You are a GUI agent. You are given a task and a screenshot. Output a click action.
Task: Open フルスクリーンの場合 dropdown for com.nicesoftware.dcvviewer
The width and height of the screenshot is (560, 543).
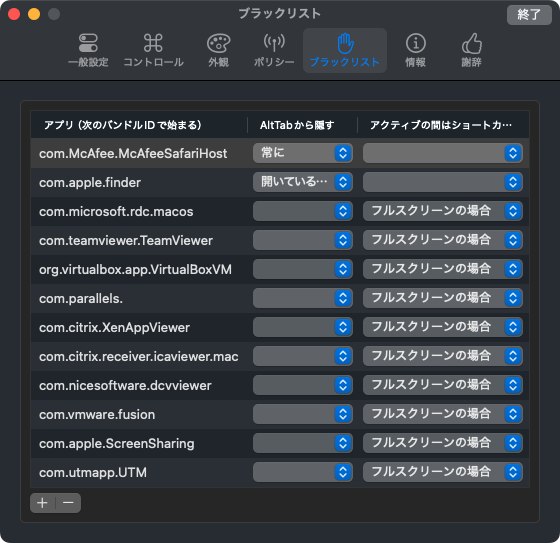click(x=443, y=385)
